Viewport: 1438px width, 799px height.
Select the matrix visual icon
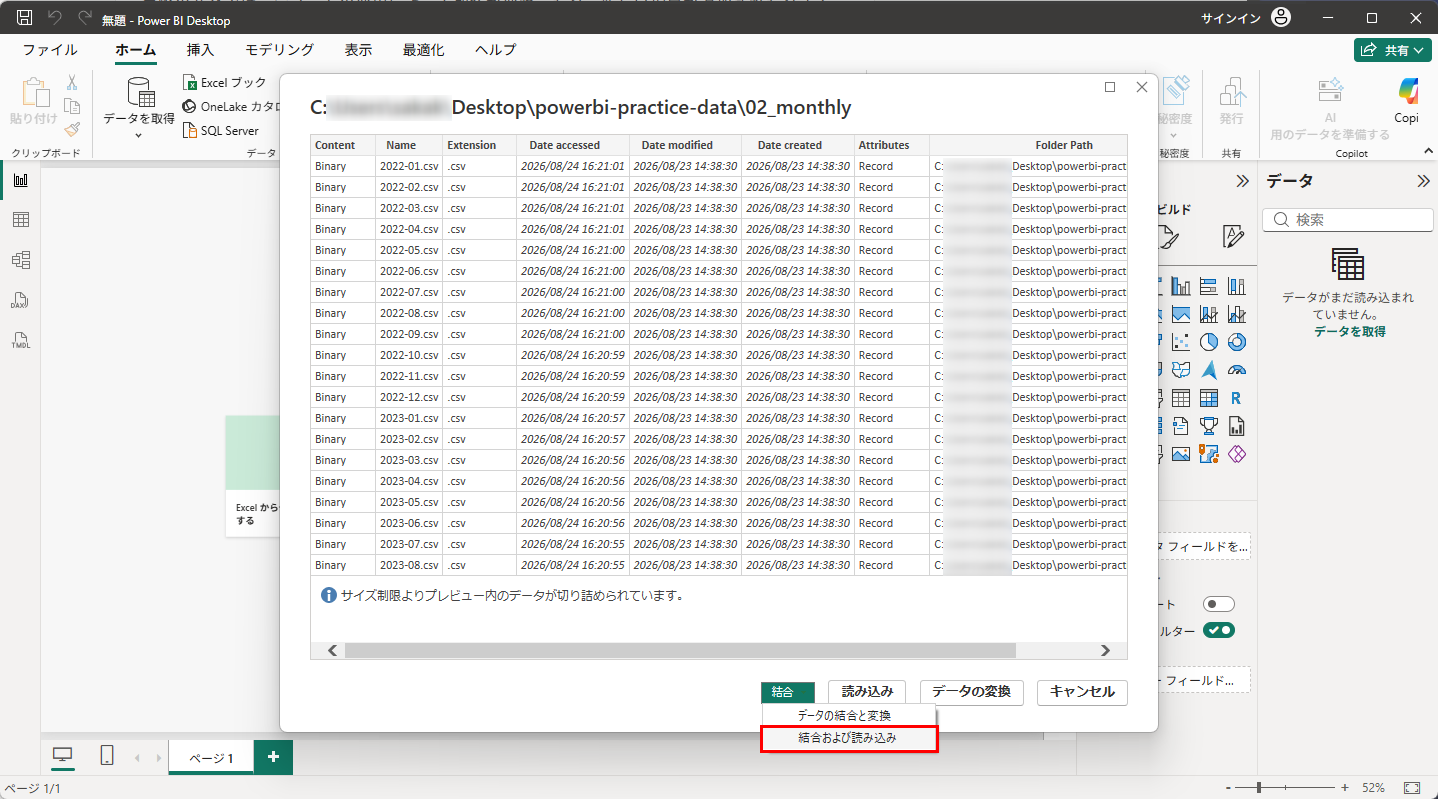pos(1208,398)
